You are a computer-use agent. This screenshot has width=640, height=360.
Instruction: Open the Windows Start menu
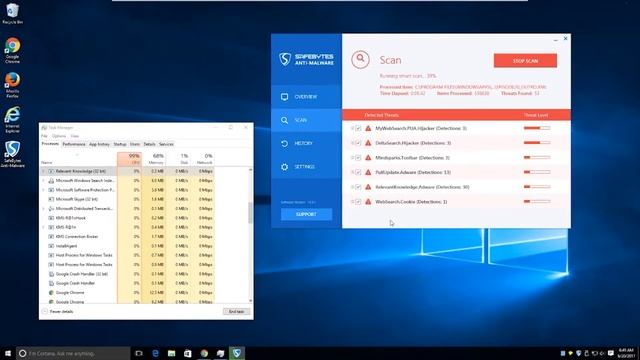pyautogui.click(x=7, y=353)
